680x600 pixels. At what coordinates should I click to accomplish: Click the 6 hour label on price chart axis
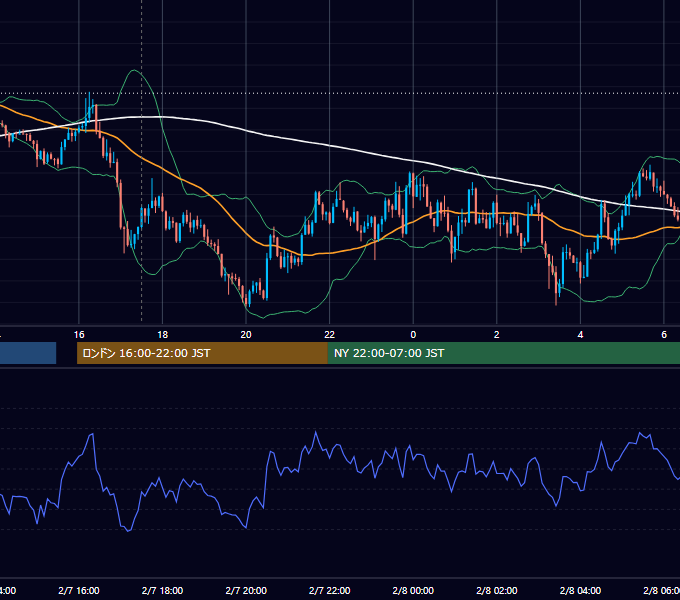pyautogui.click(x=664, y=335)
